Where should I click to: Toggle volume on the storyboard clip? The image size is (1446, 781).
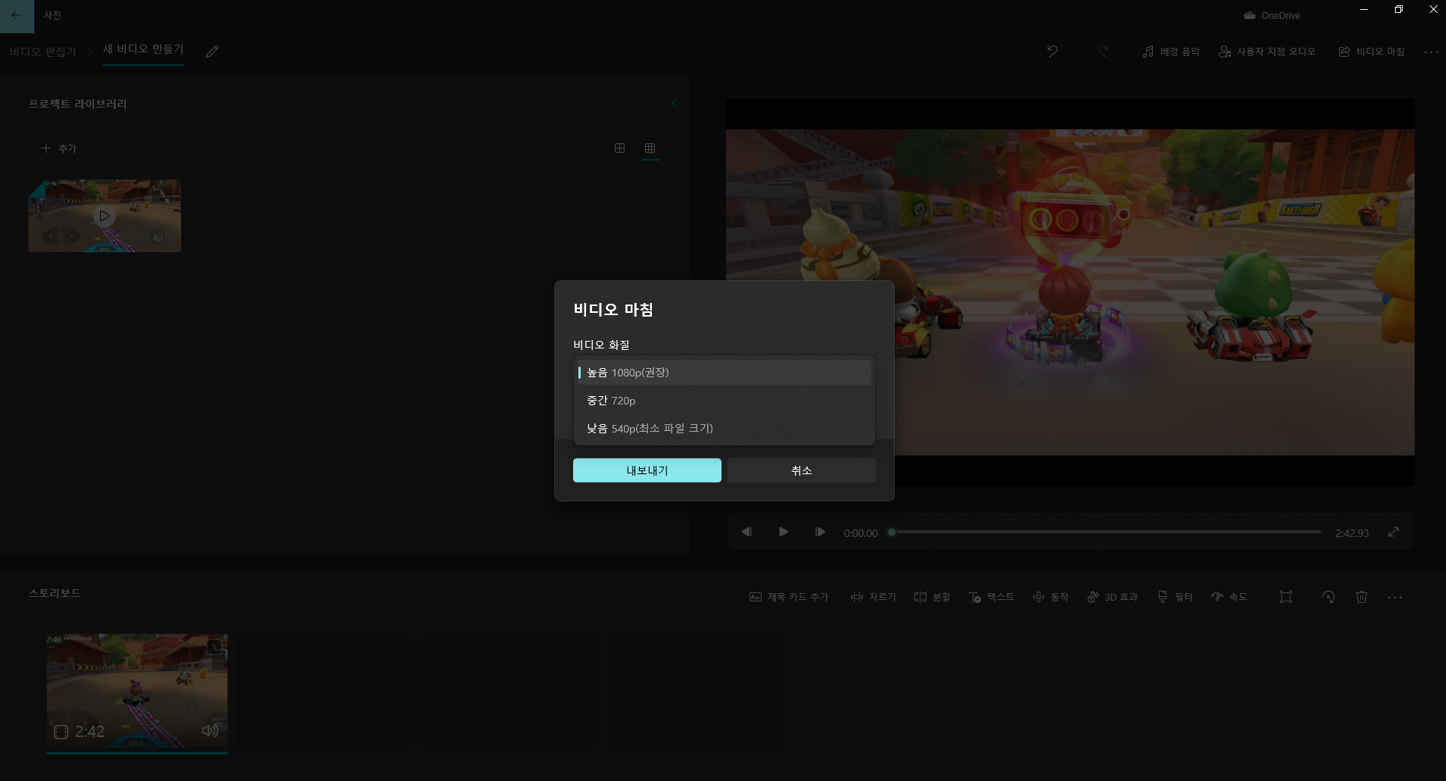pyautogui.click(x=210, y=731)
